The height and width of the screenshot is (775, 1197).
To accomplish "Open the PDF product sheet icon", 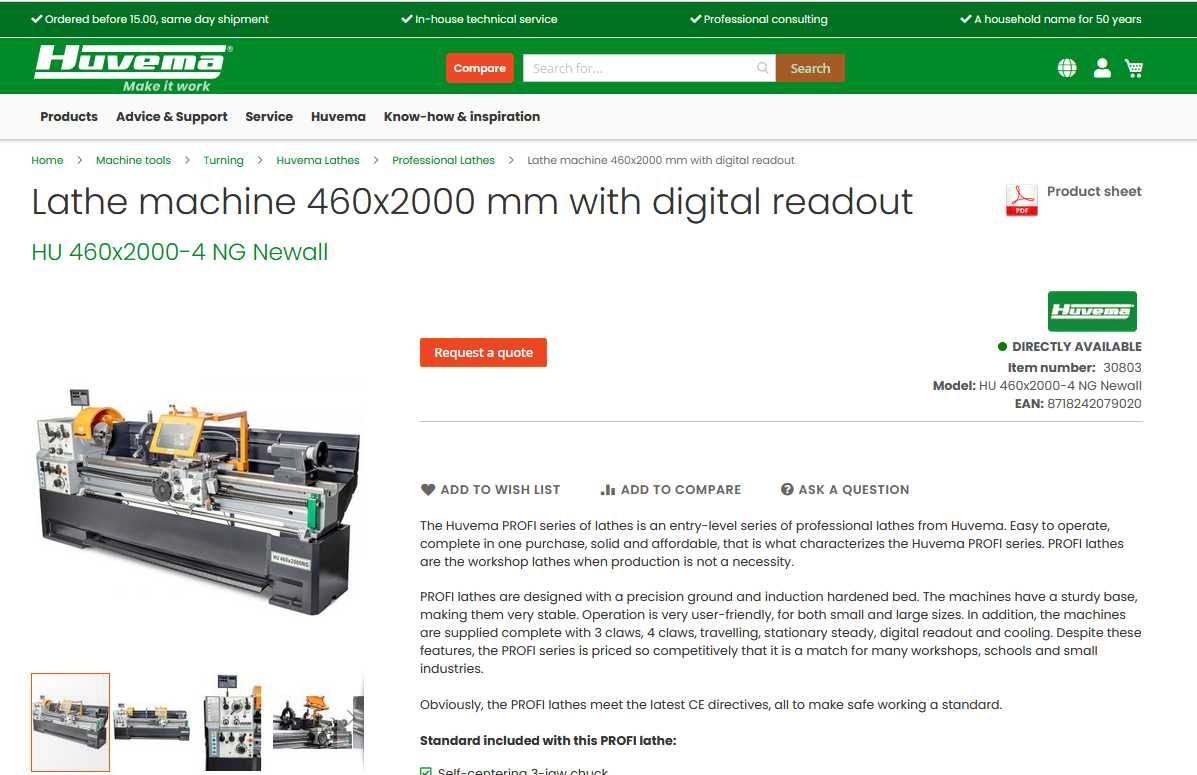I will [1021, 200].
